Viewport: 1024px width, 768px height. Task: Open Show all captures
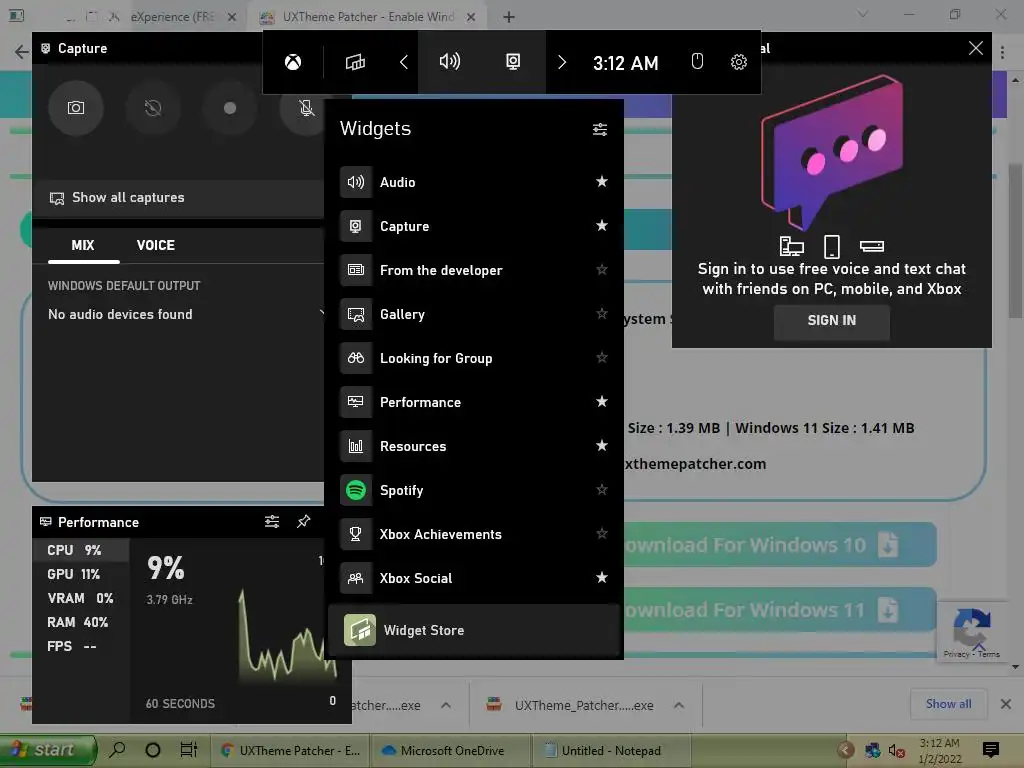(178, 198)
